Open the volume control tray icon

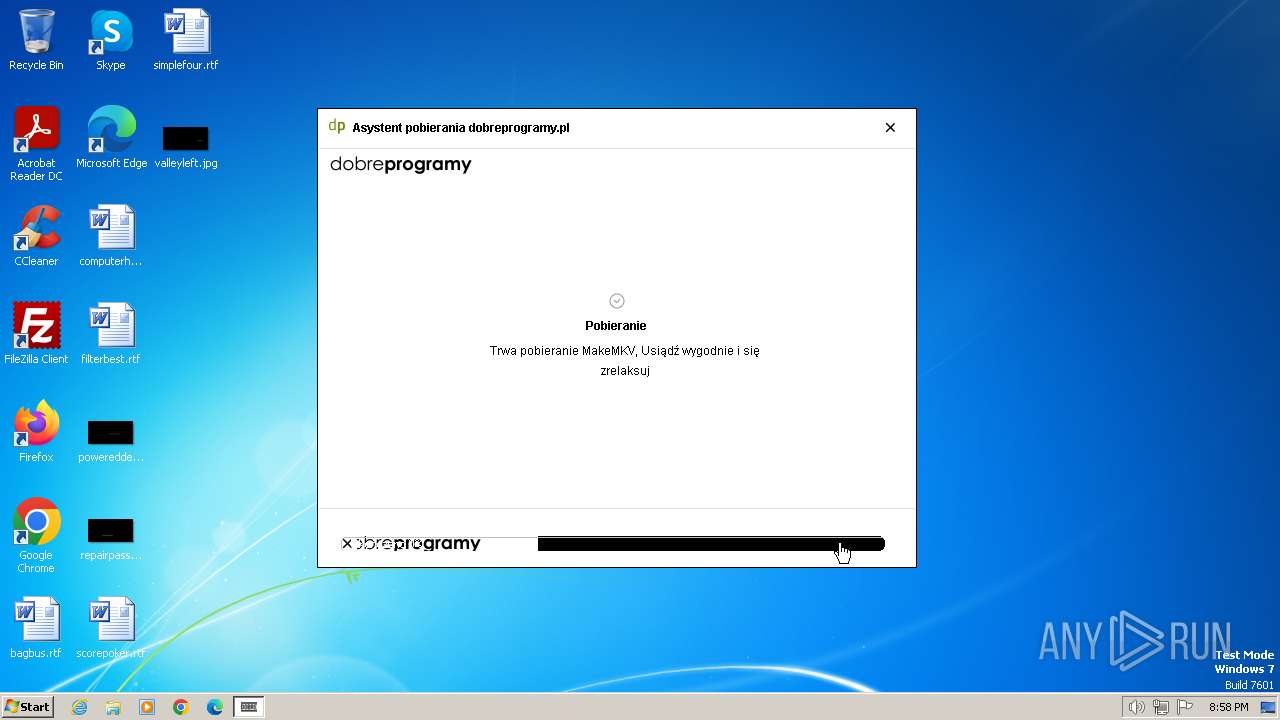1136,707
